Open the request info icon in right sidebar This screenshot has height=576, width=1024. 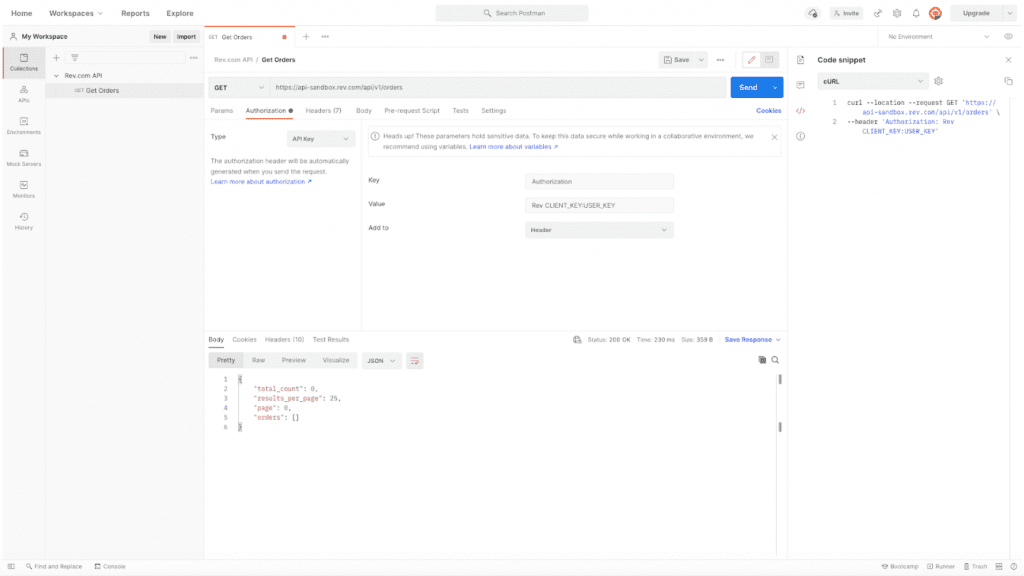coord(801,136)
